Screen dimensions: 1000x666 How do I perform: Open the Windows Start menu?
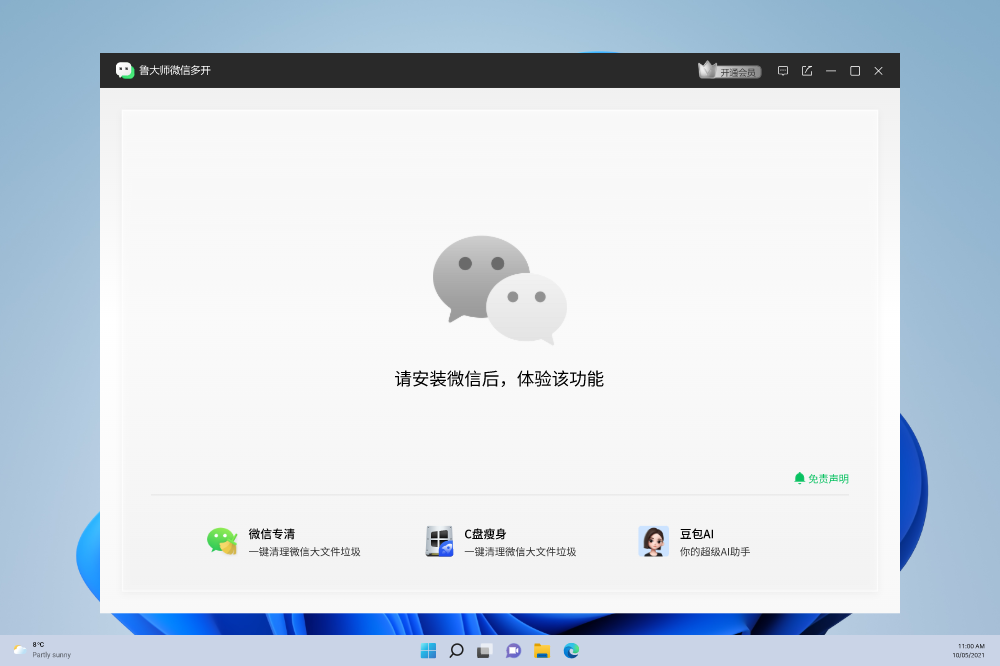coord(428,650)
